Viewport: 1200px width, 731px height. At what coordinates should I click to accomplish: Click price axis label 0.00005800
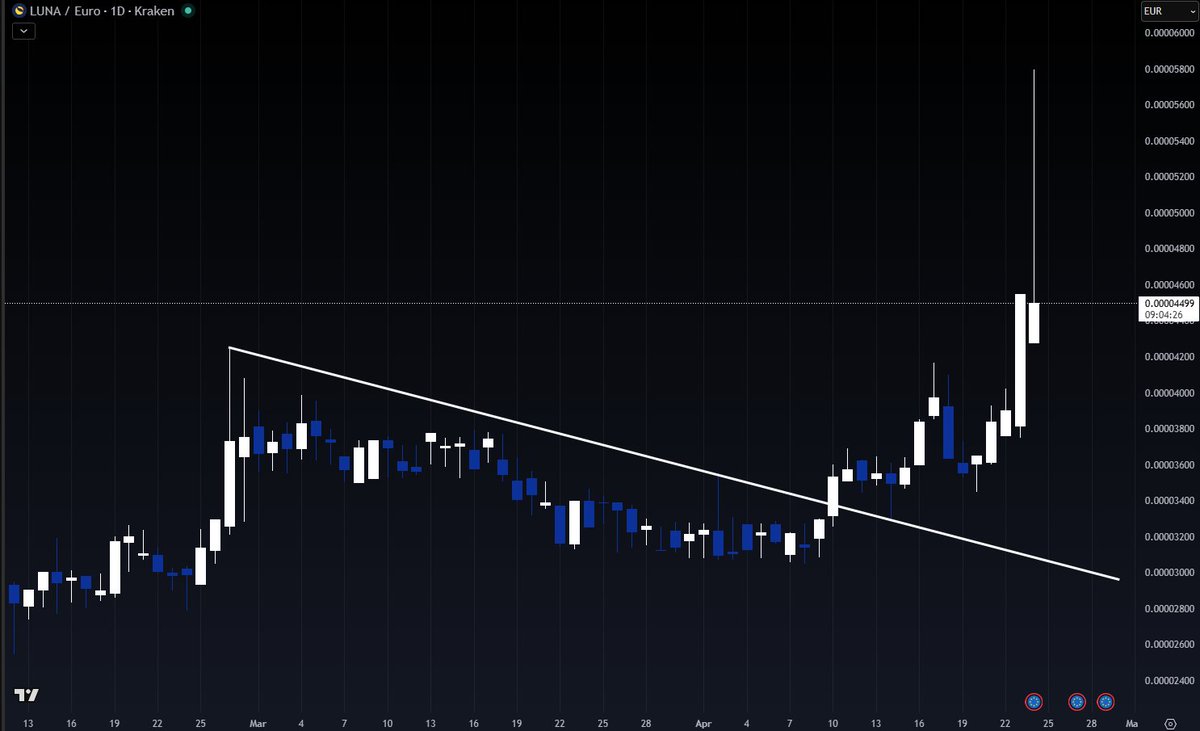click(x=1169, y=69)
